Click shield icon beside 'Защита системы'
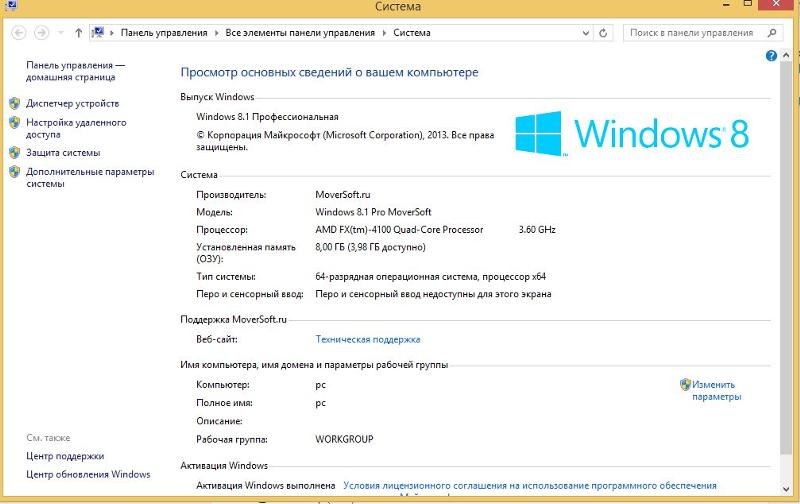800x504 pixels. (x=15, y=153)
